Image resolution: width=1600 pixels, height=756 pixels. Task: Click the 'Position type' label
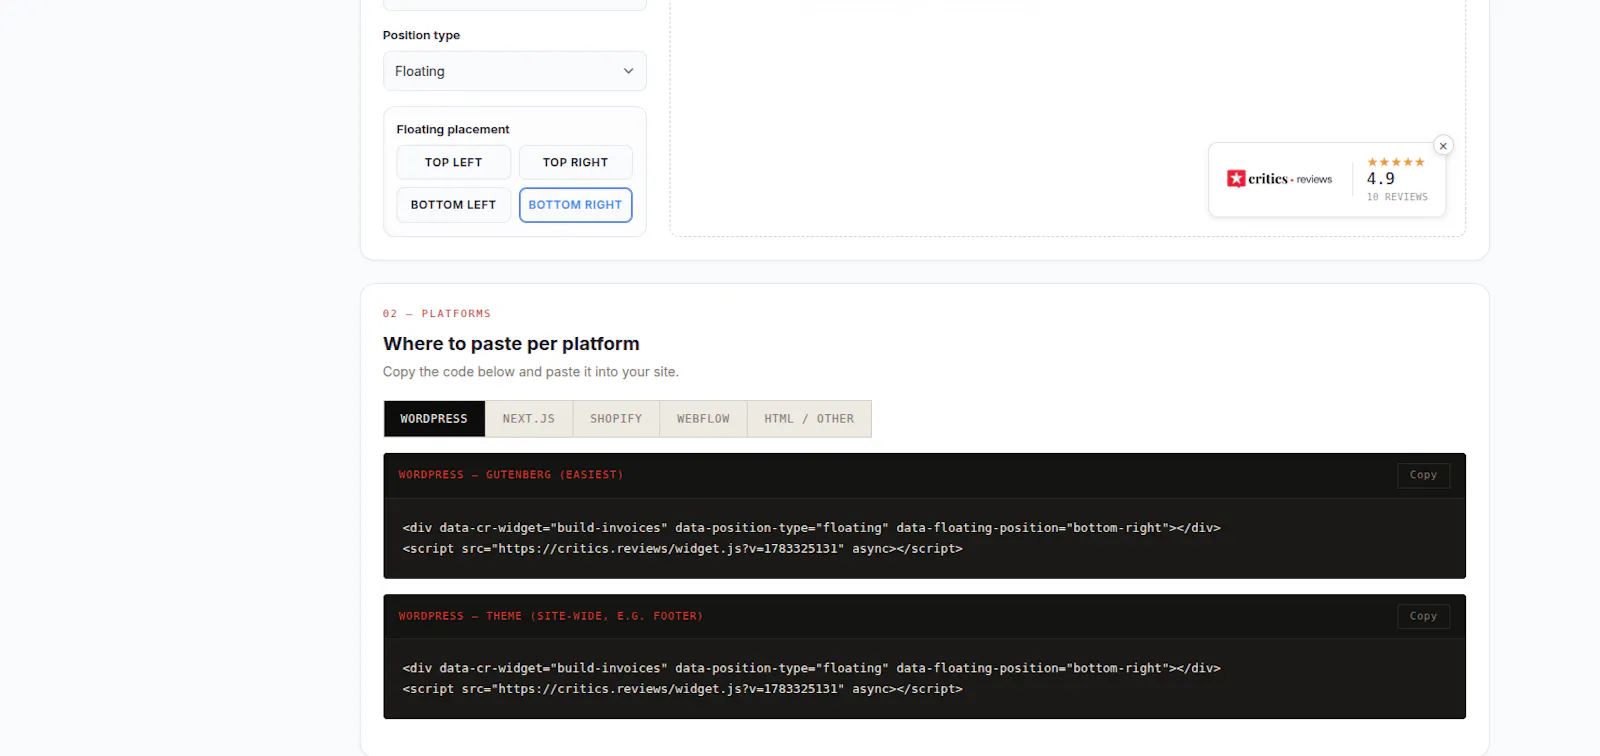(x=421, y=35)
